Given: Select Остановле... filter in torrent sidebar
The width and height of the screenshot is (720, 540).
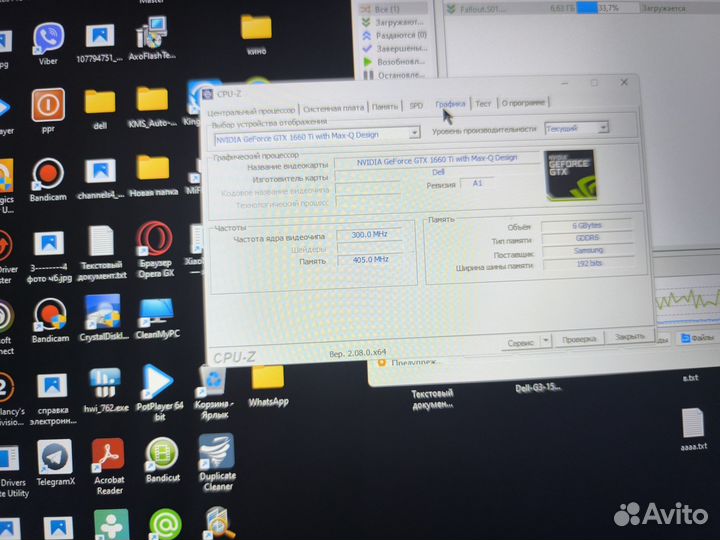Looking at the screenshot, I should (x=394, y=75).
